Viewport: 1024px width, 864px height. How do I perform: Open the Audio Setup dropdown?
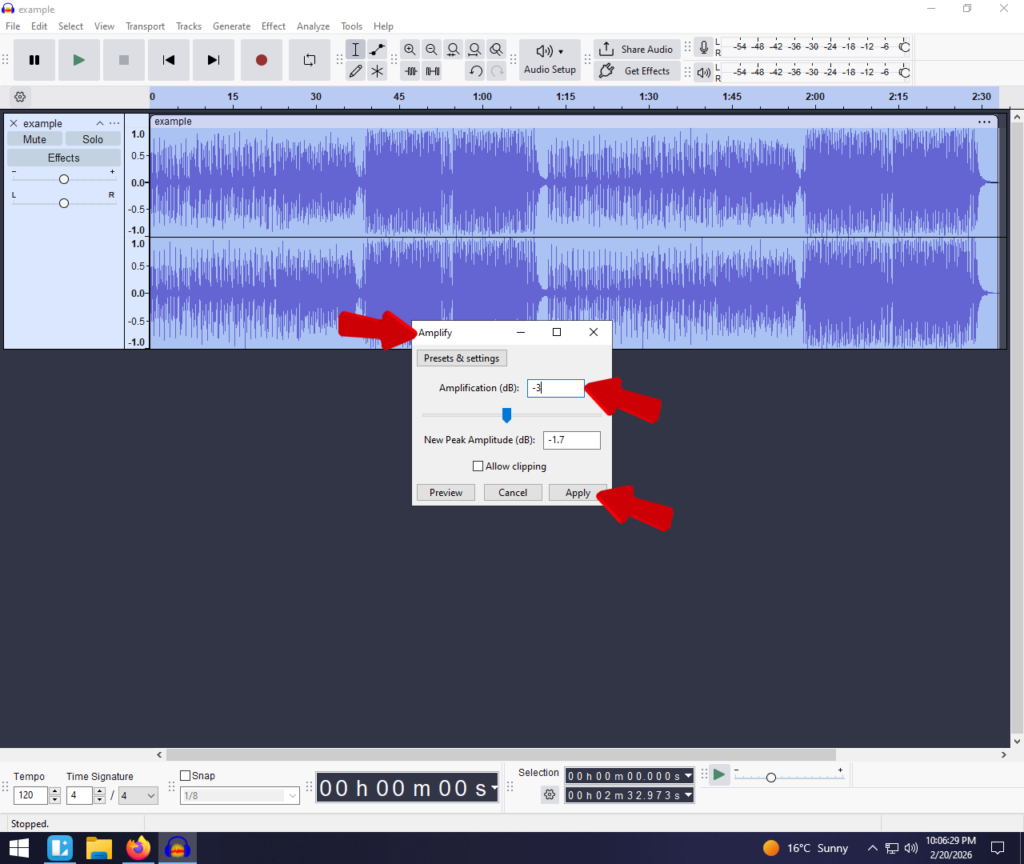[549, 59]
